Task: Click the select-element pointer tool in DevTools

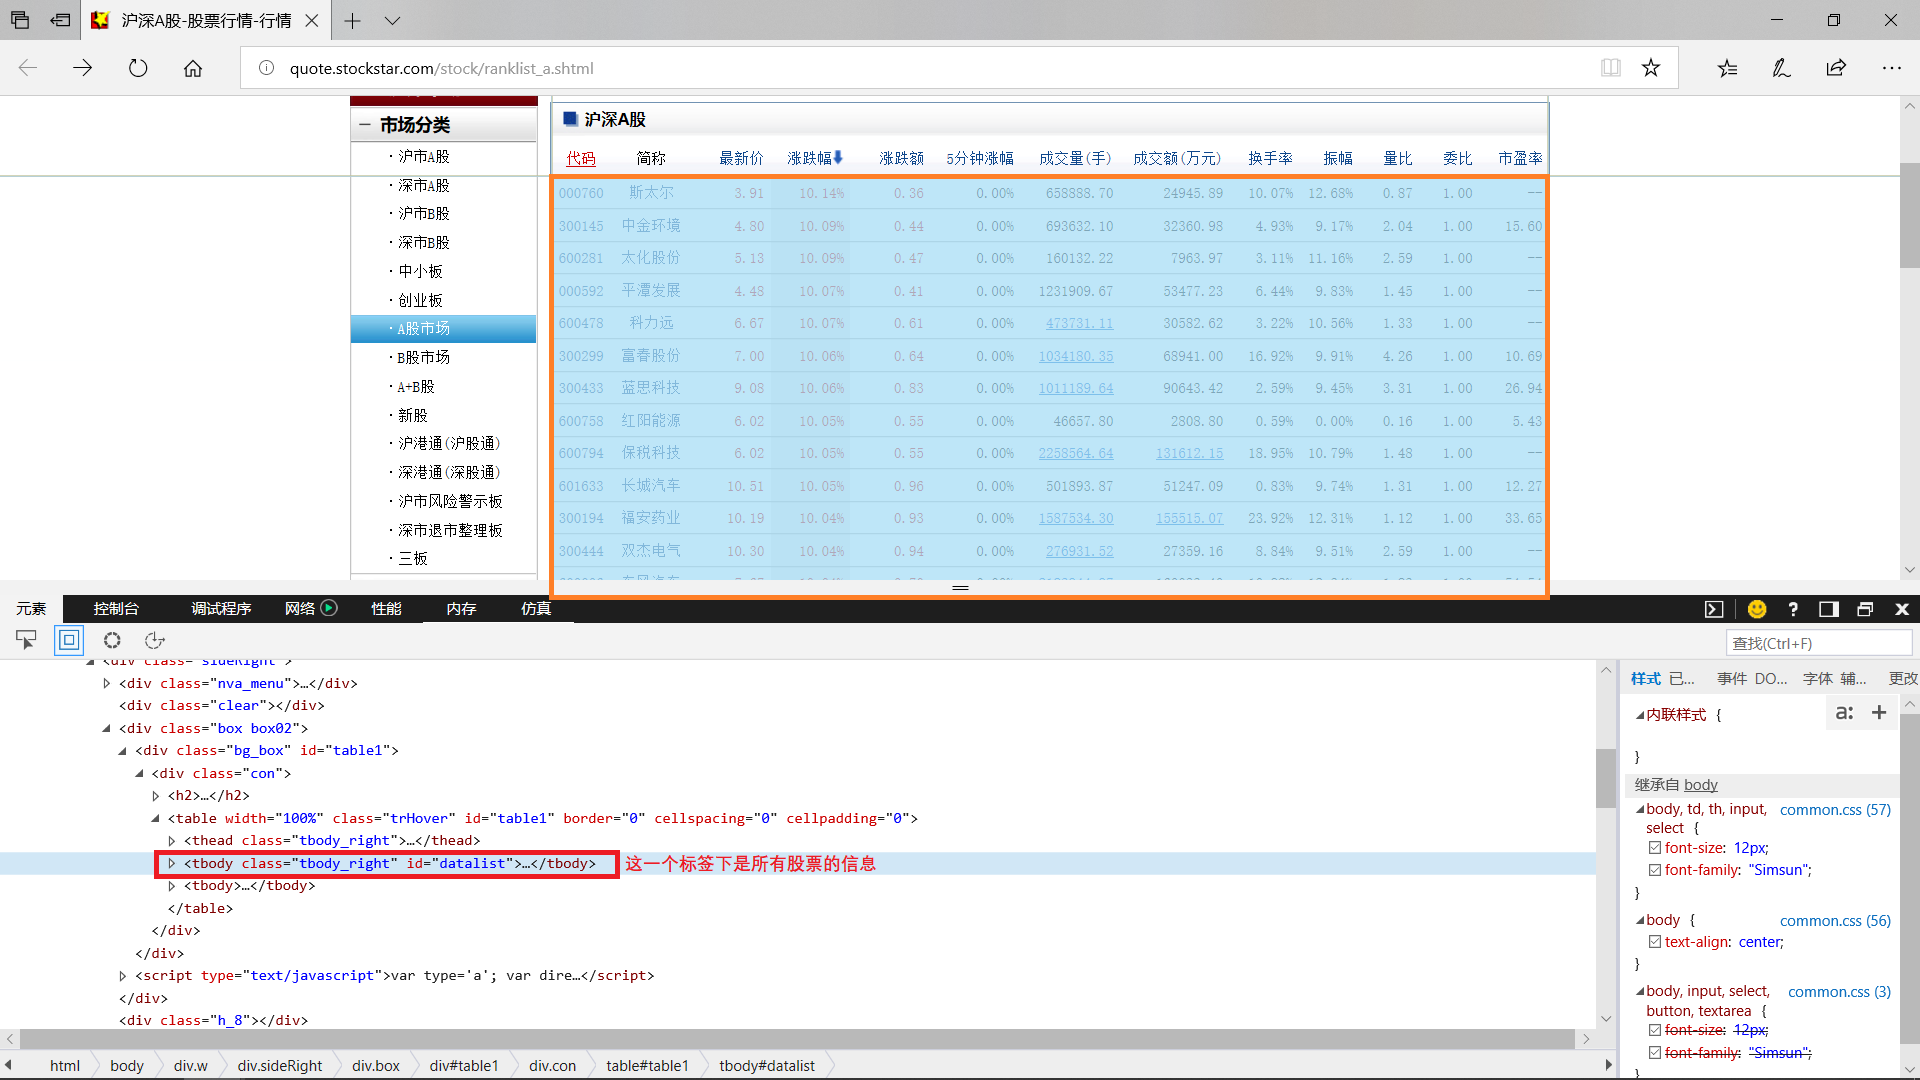Action: (26, 640)
